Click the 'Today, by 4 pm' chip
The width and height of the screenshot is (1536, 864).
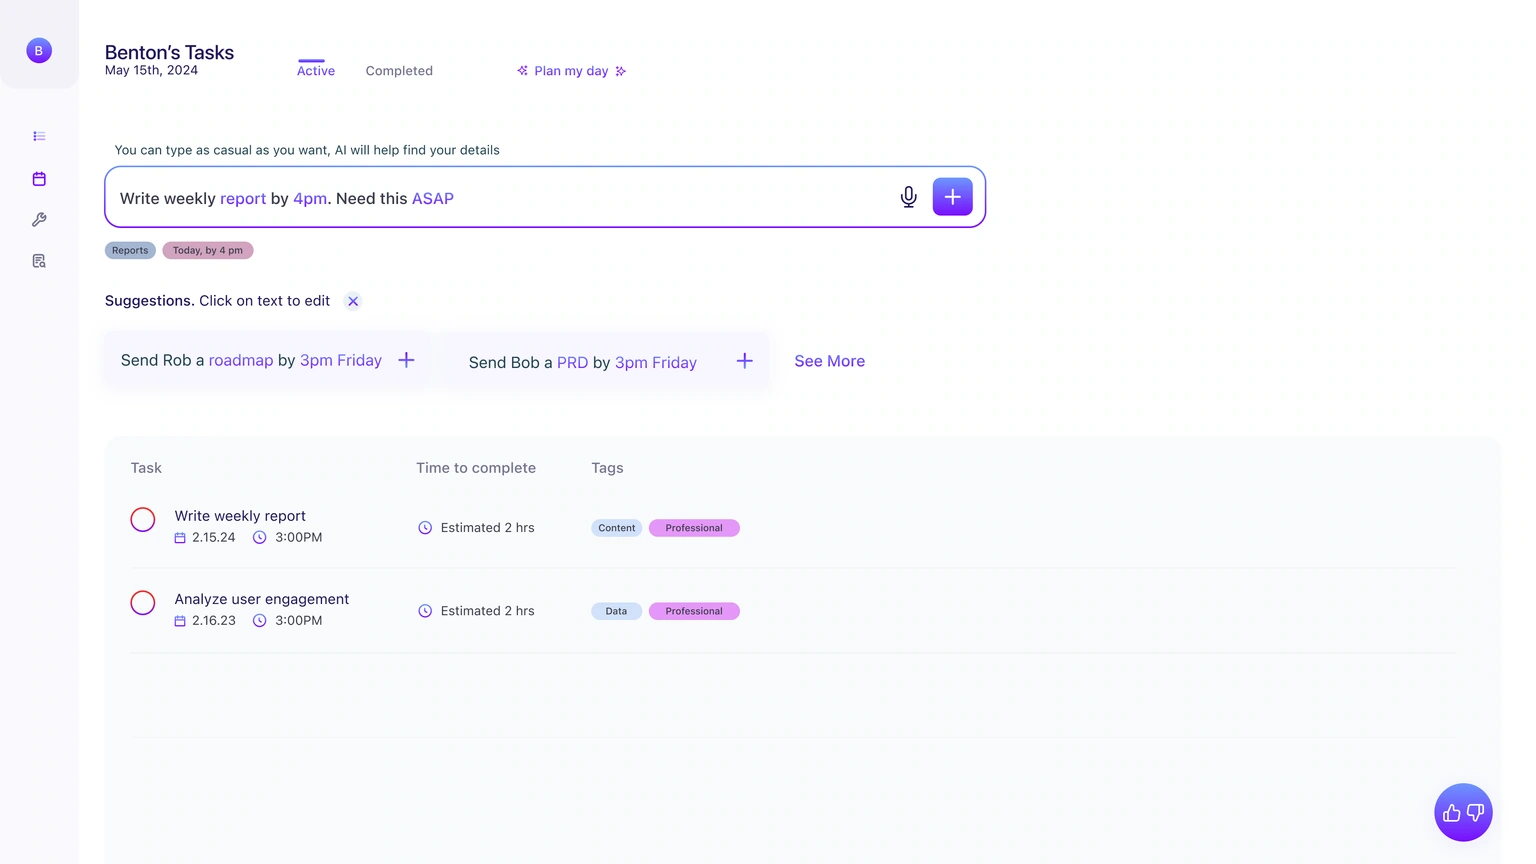tap(208, 250)
